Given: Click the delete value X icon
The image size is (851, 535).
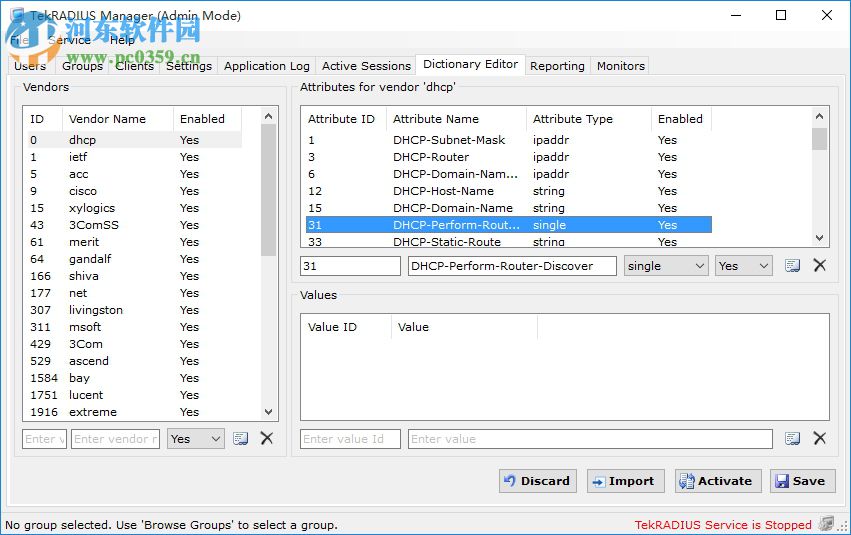Looking at the screenshot, I should click(820, 438).
